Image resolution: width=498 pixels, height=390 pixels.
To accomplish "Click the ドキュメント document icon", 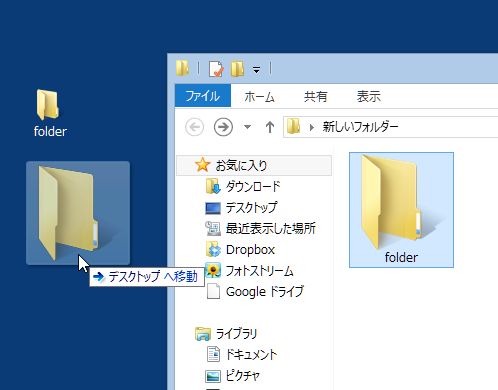I will [213, 354].
